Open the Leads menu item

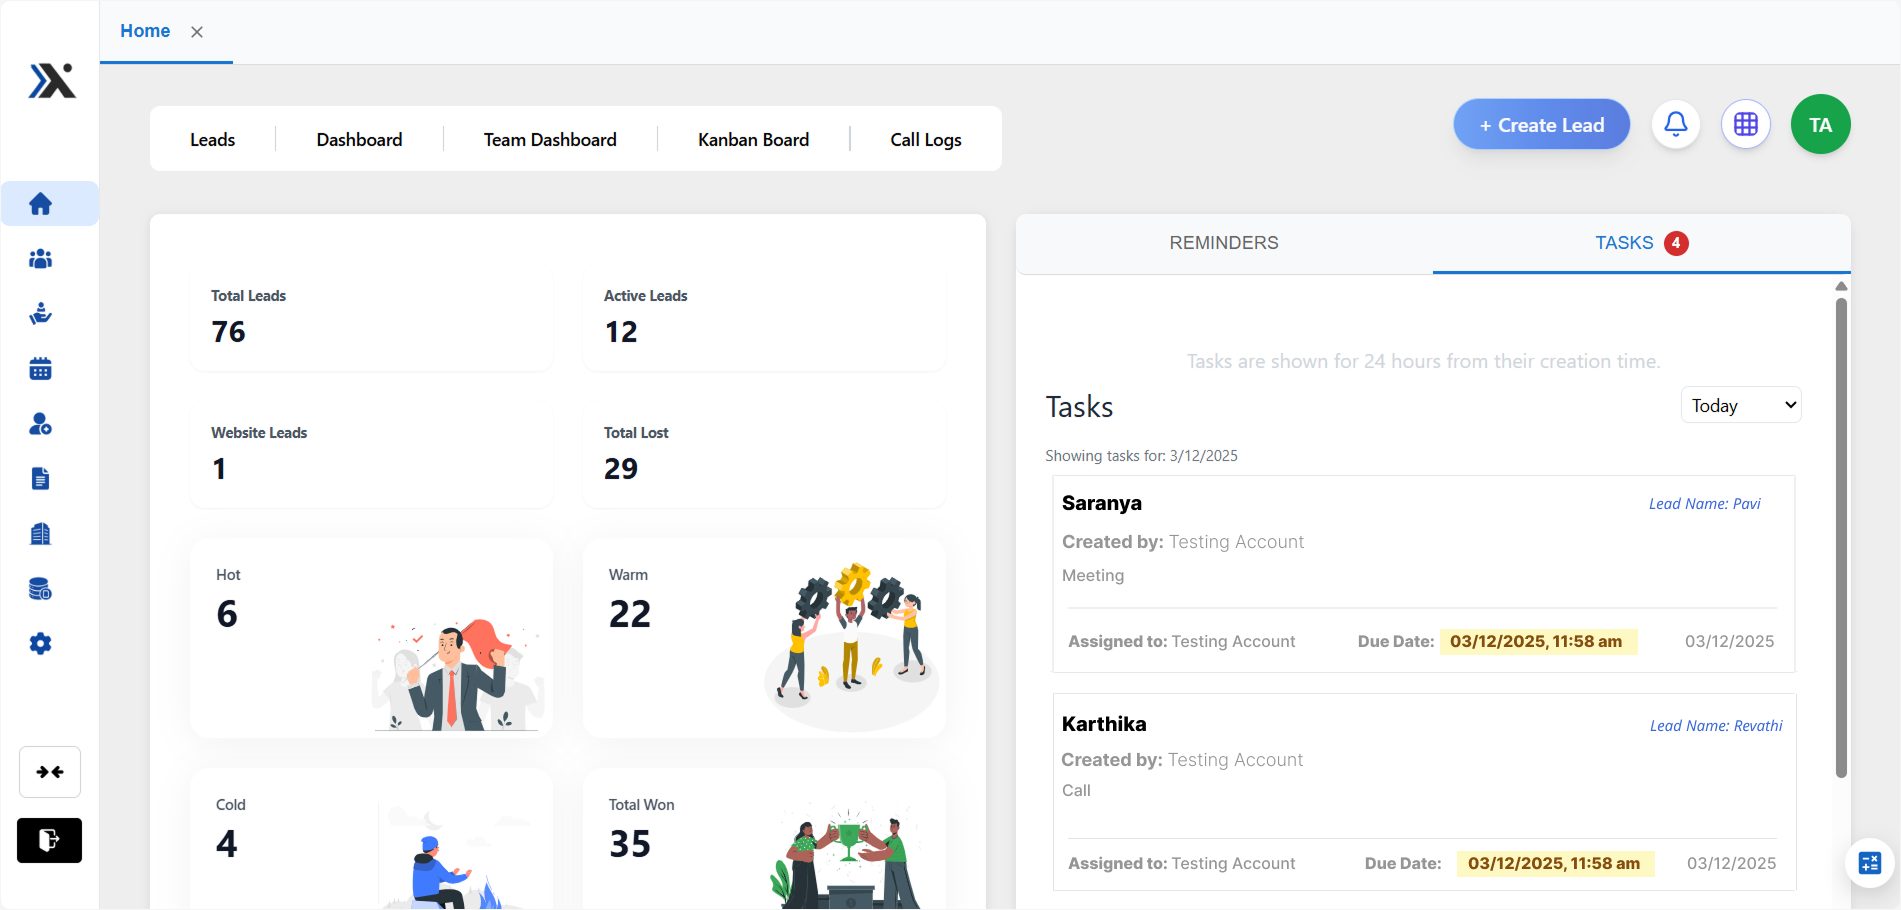point(213,140)
